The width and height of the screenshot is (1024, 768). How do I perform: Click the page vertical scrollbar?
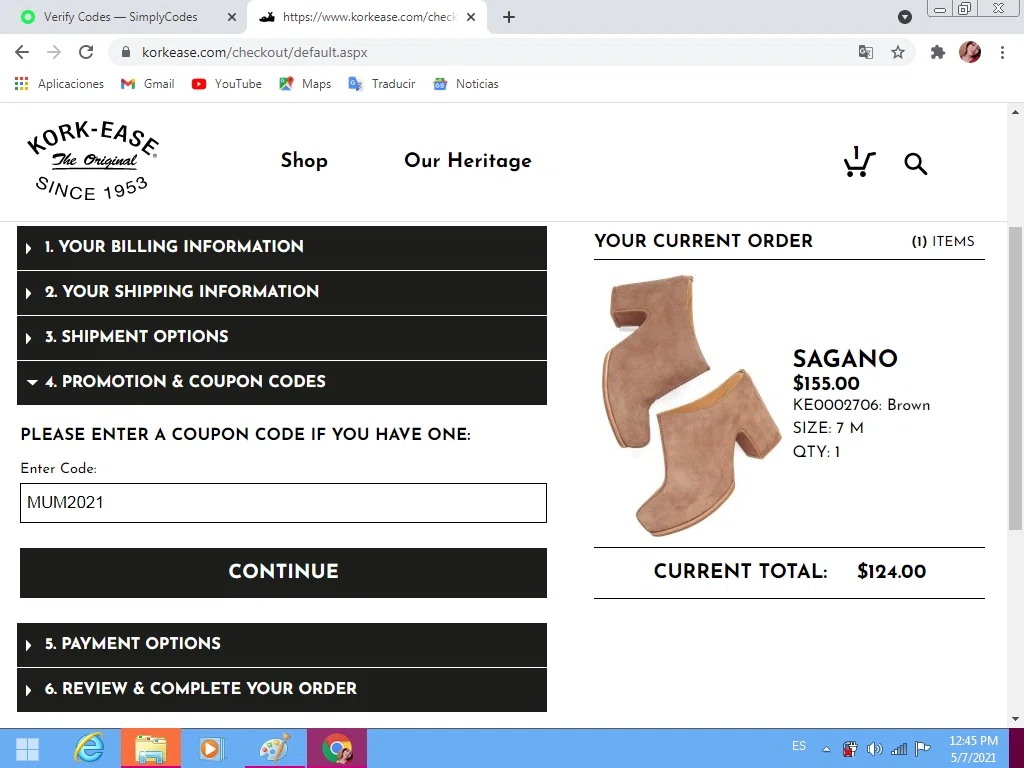[1015, 379]
